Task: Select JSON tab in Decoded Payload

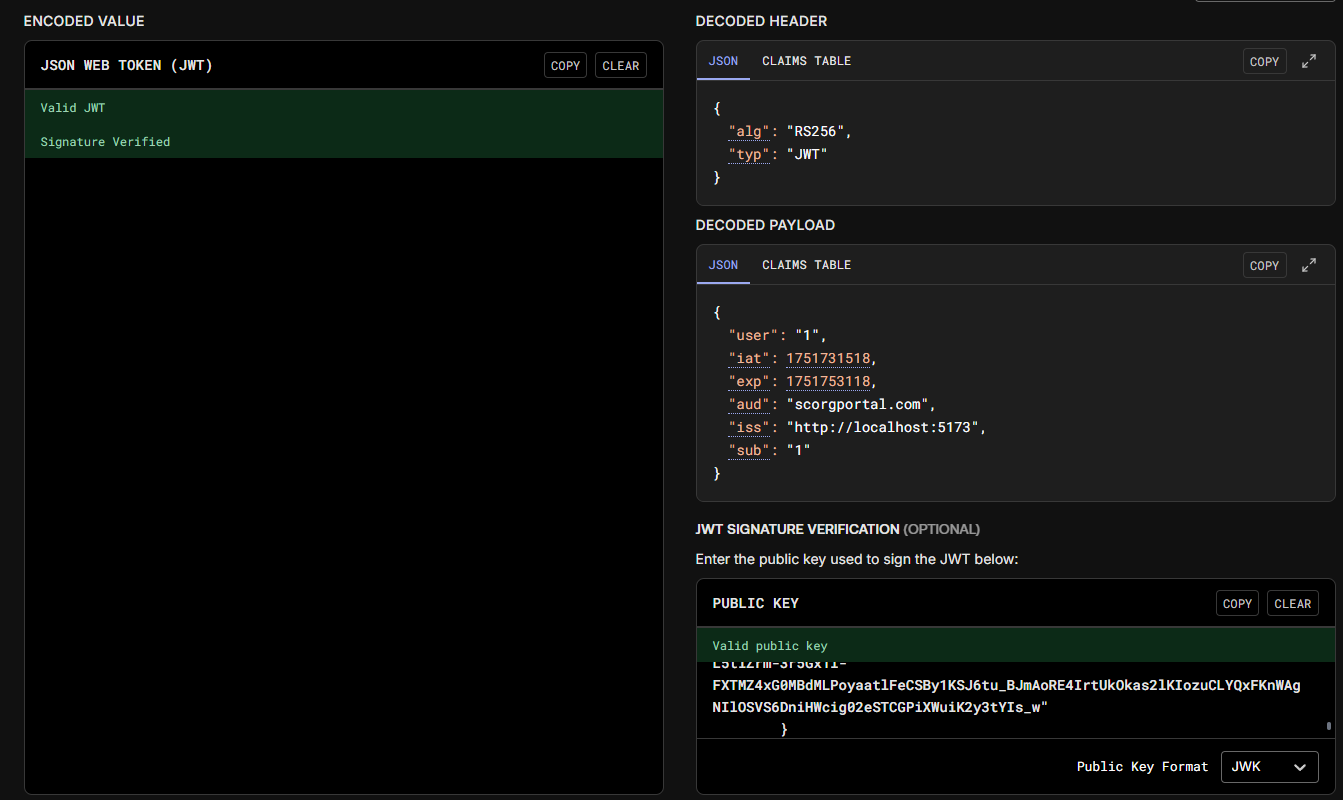Action: (723, 265)
